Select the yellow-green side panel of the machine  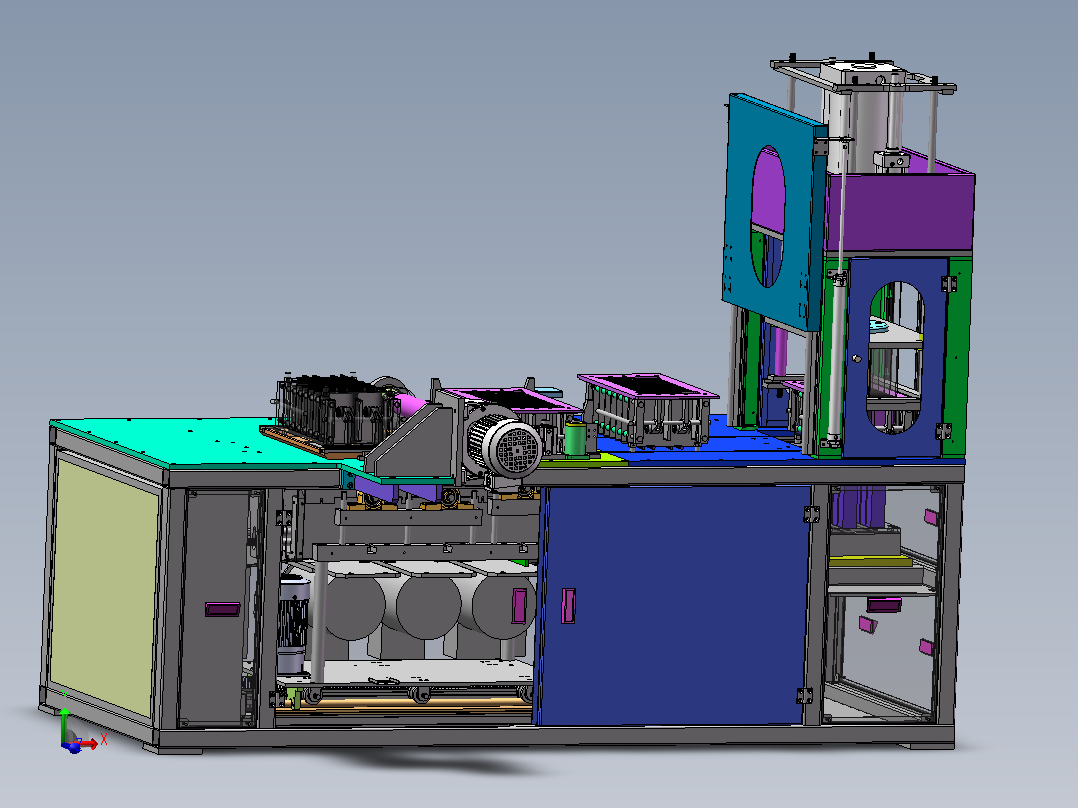click(x=105, y=587)
